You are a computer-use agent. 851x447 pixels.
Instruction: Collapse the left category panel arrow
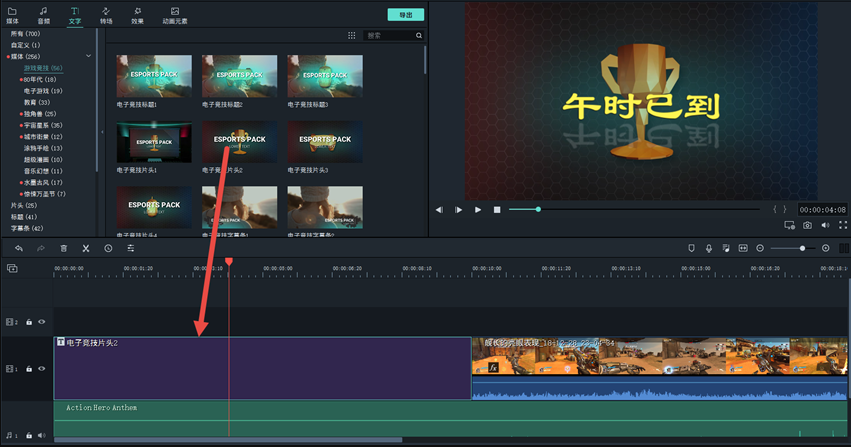tap(102, 132)
